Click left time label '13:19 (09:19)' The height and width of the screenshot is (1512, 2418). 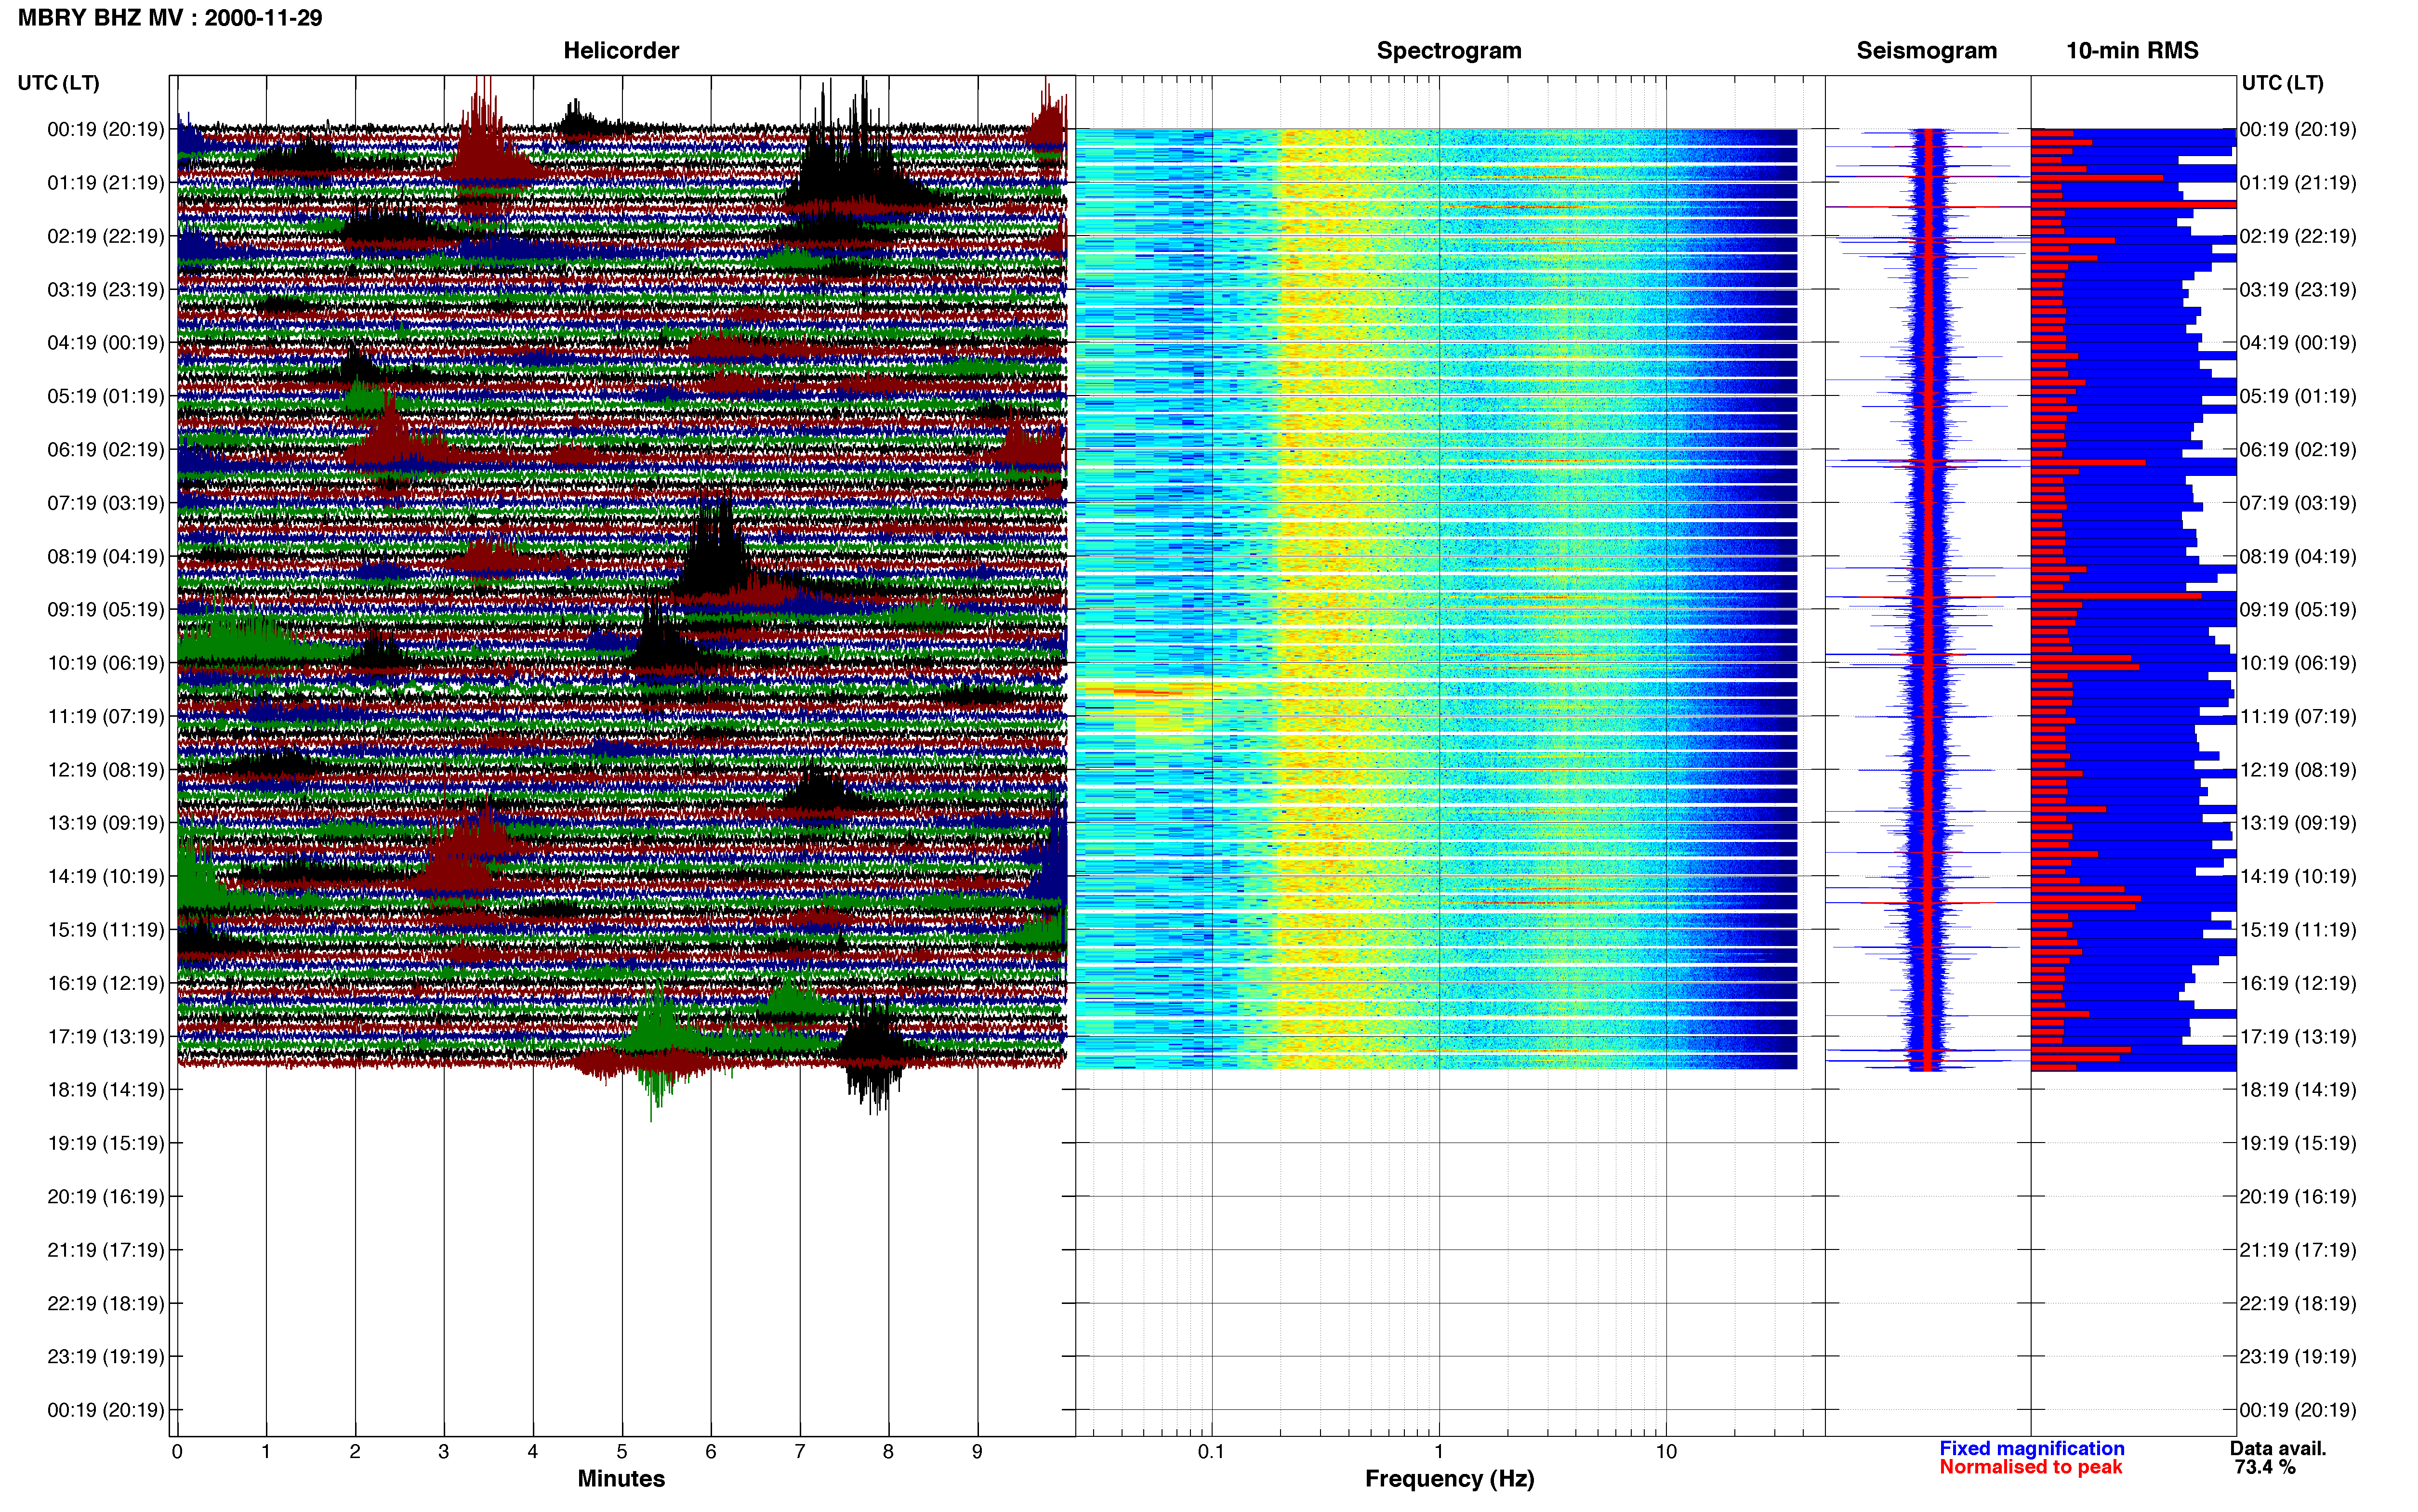tap(106, 823)
